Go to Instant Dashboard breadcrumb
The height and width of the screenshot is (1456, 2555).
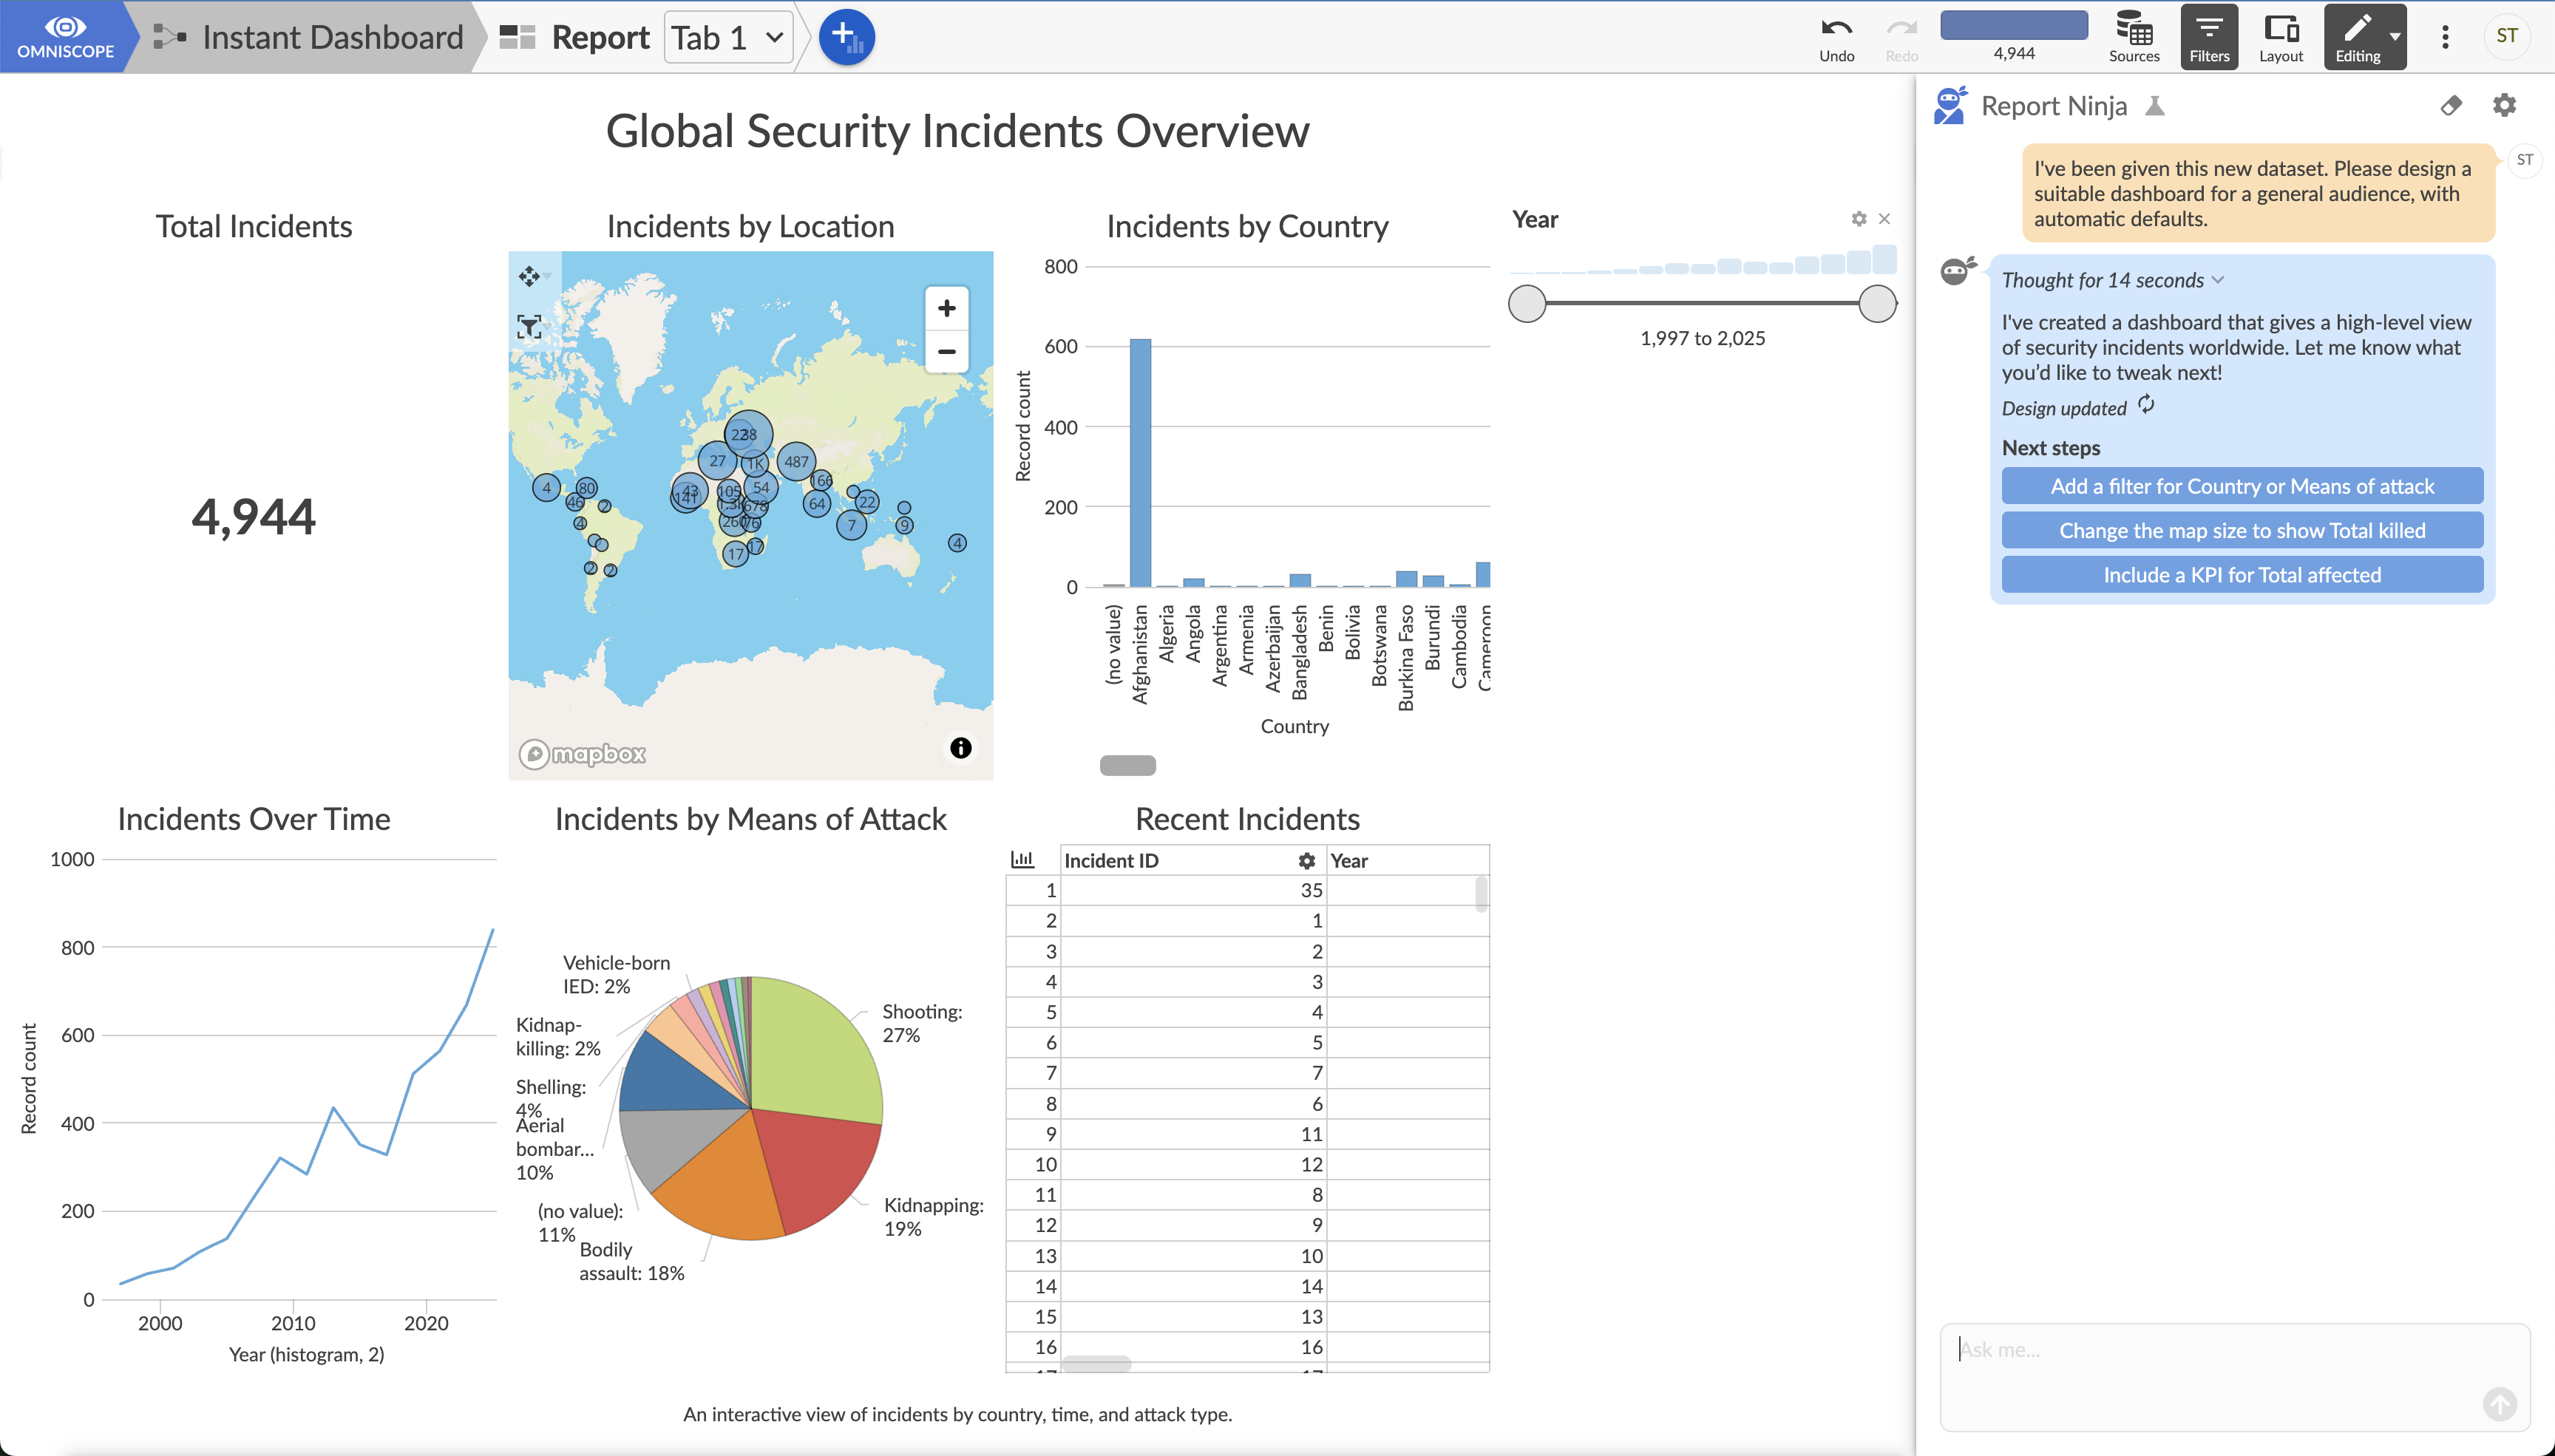332,38
